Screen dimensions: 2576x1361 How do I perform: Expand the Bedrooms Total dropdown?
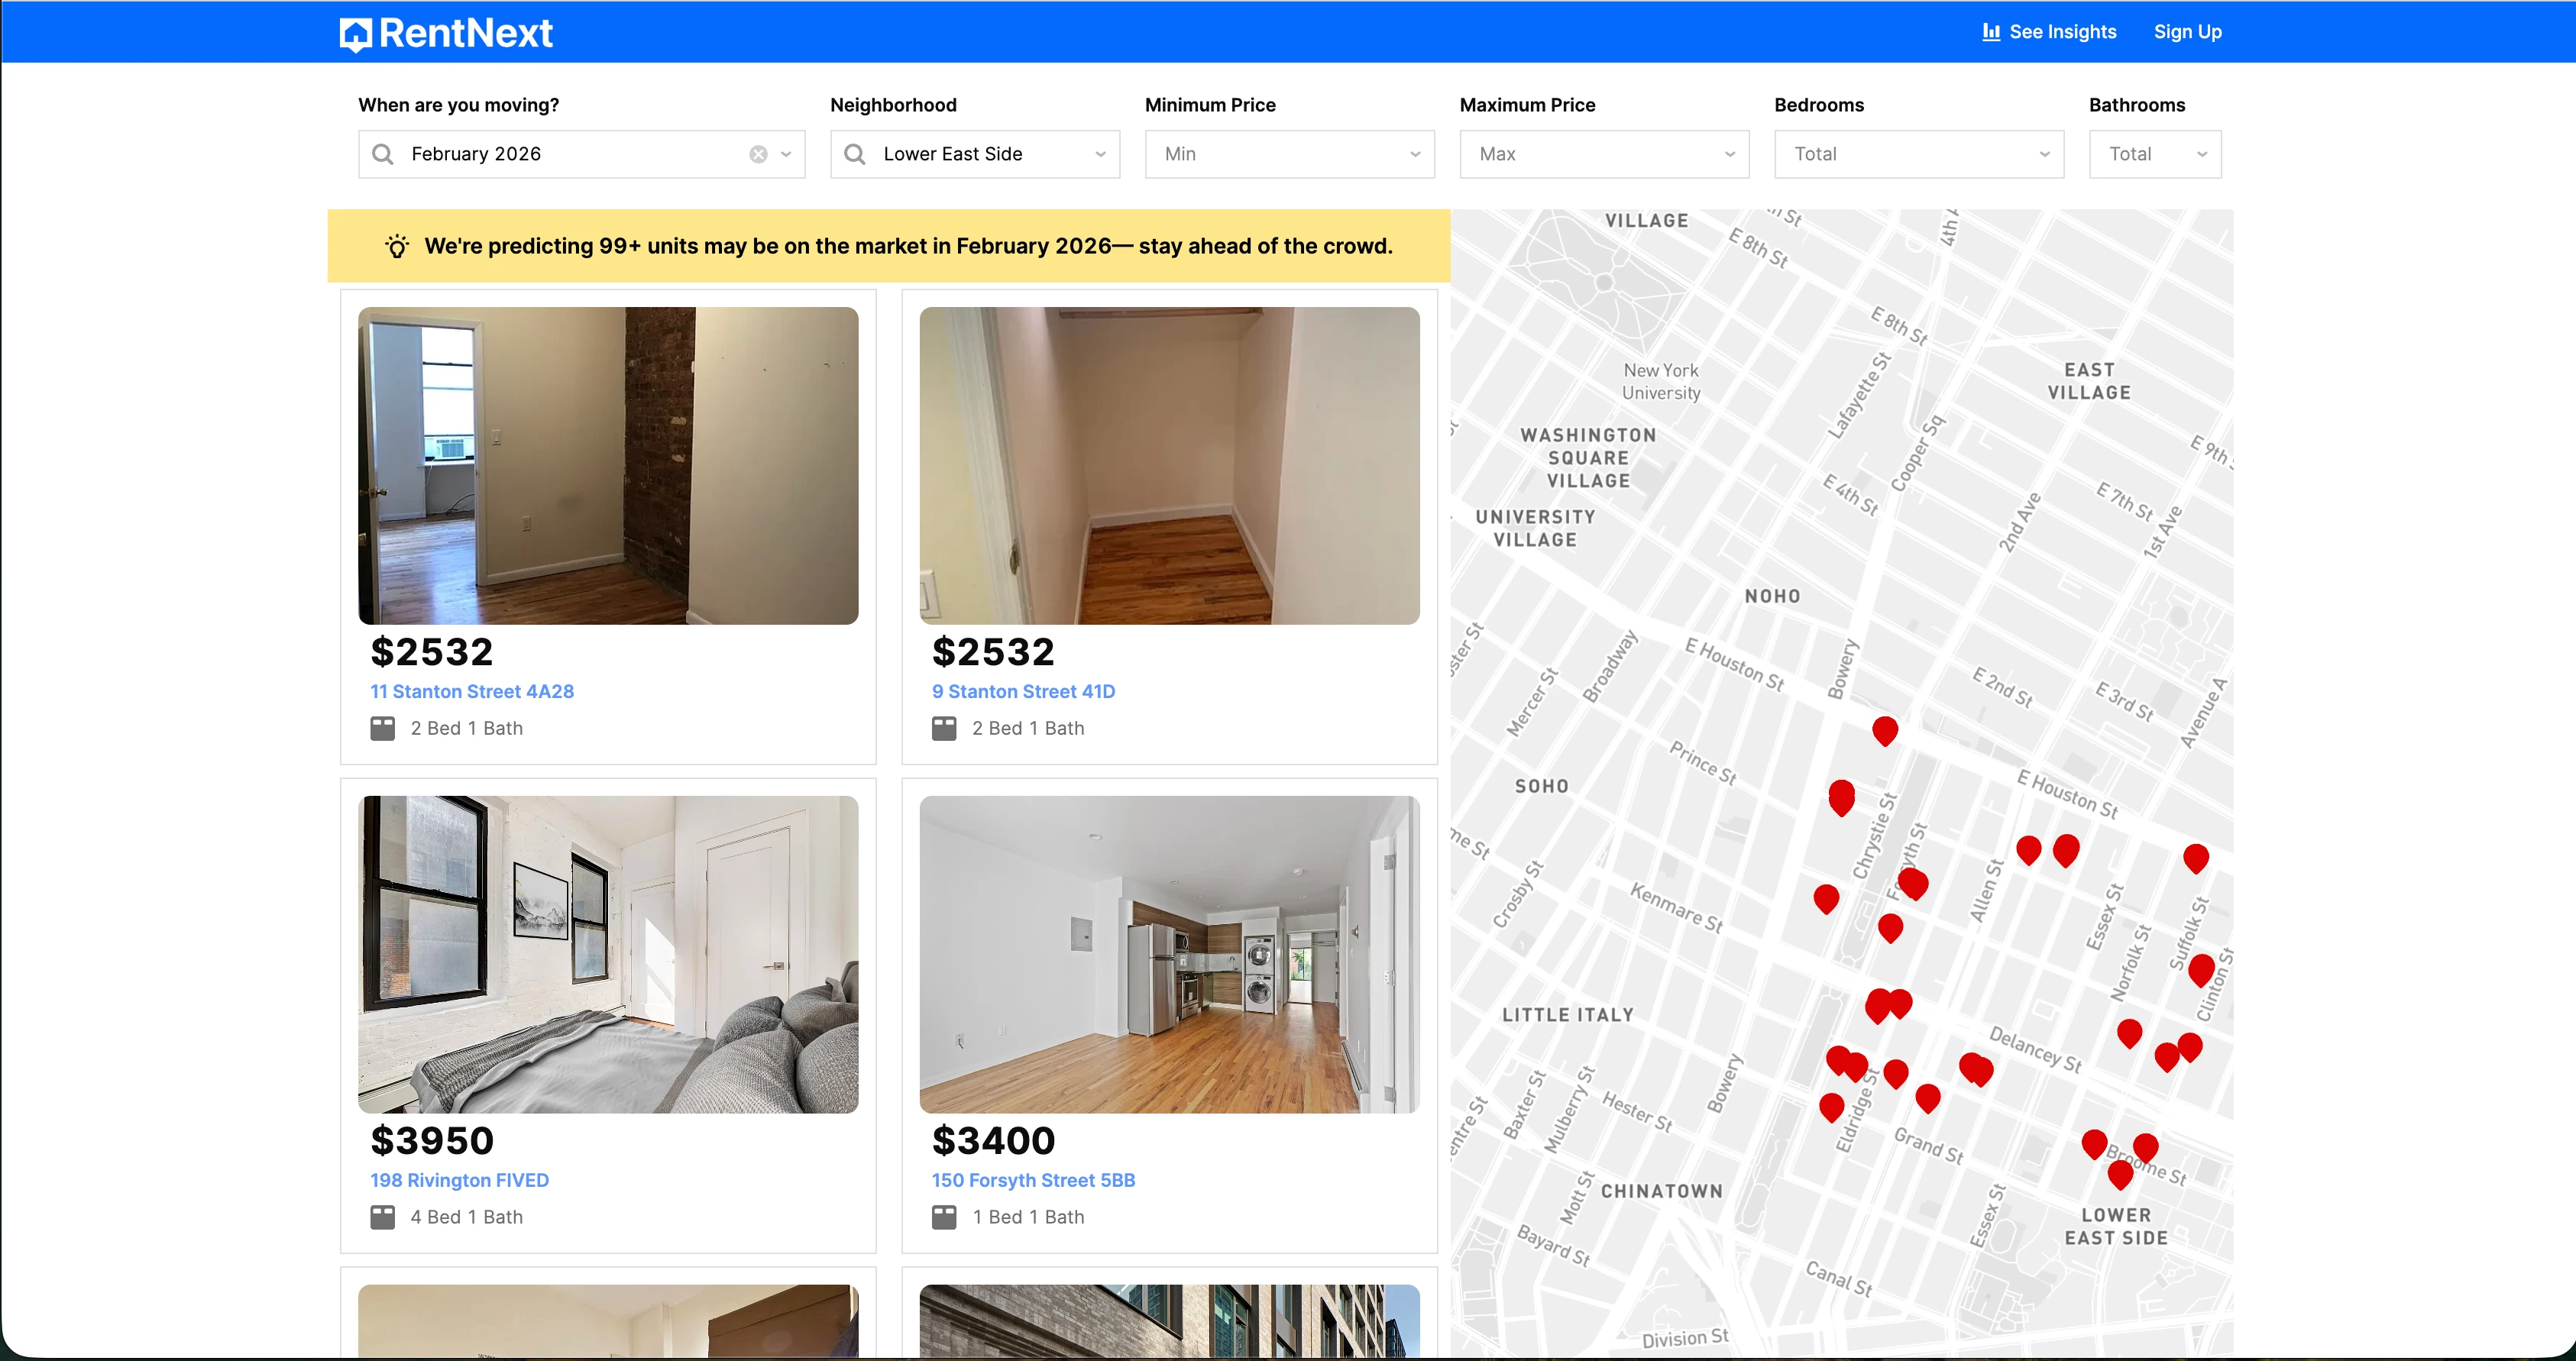[1918, 154]
